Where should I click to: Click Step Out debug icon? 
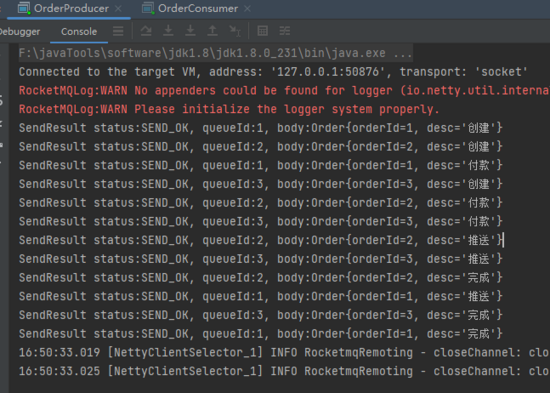click(212, 31)
